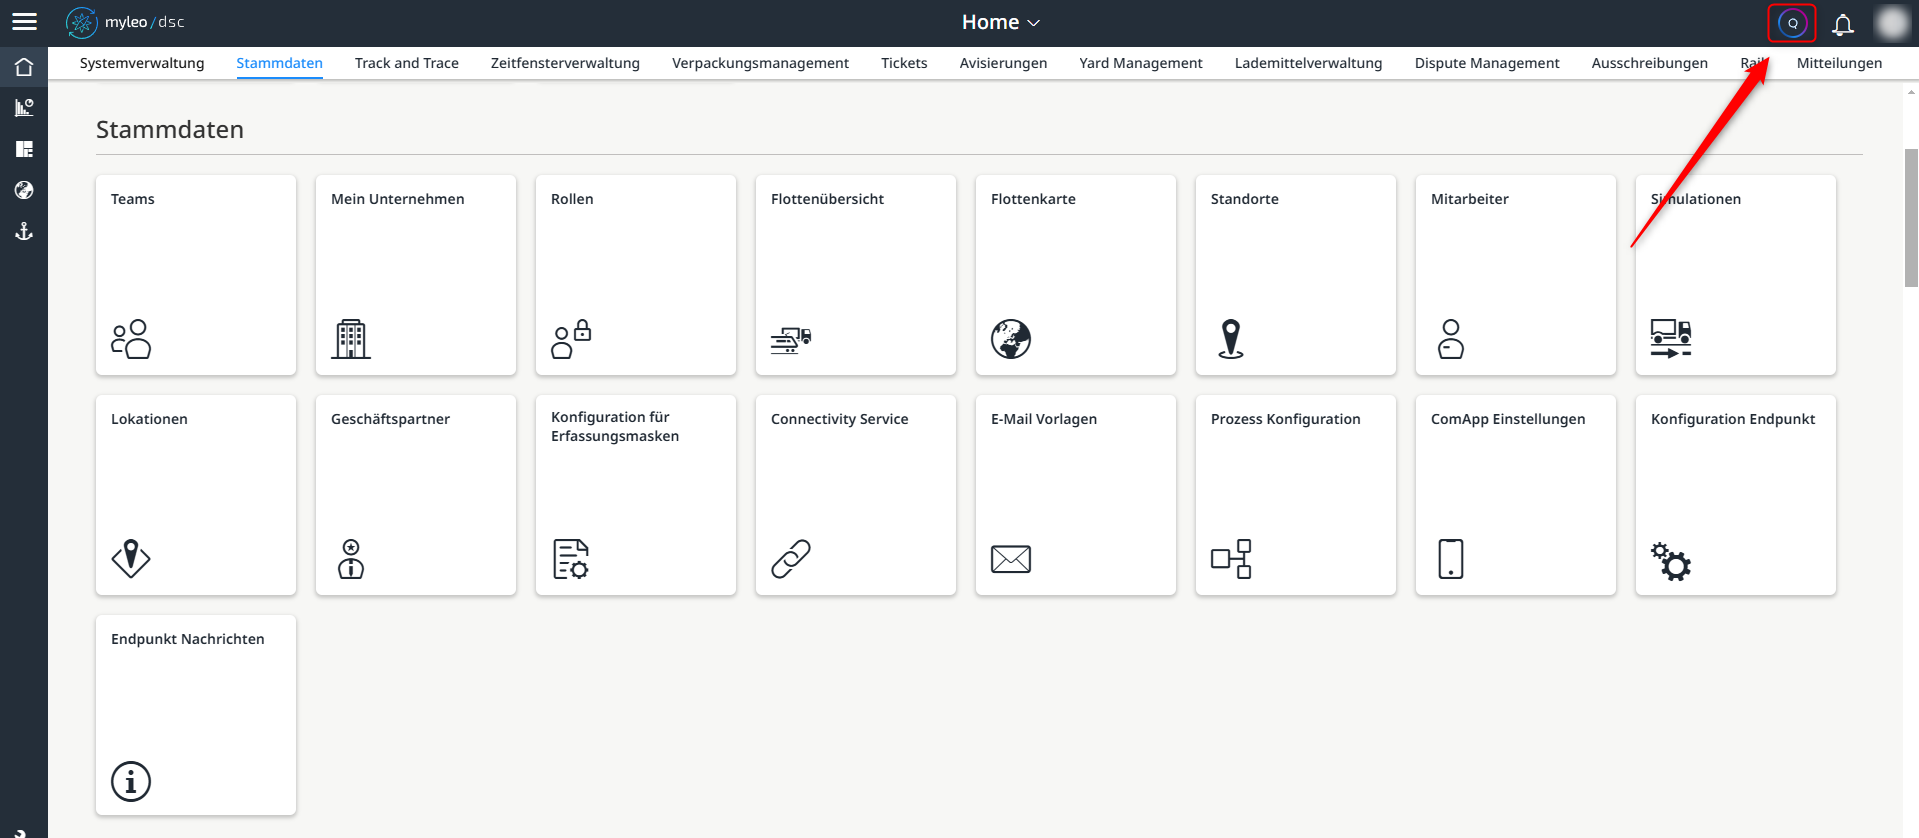Open the Standorte tile title
Image resolution: width=1919 pixels, height=838 pixels.
pyautogui.click(x=1245, y=199)
